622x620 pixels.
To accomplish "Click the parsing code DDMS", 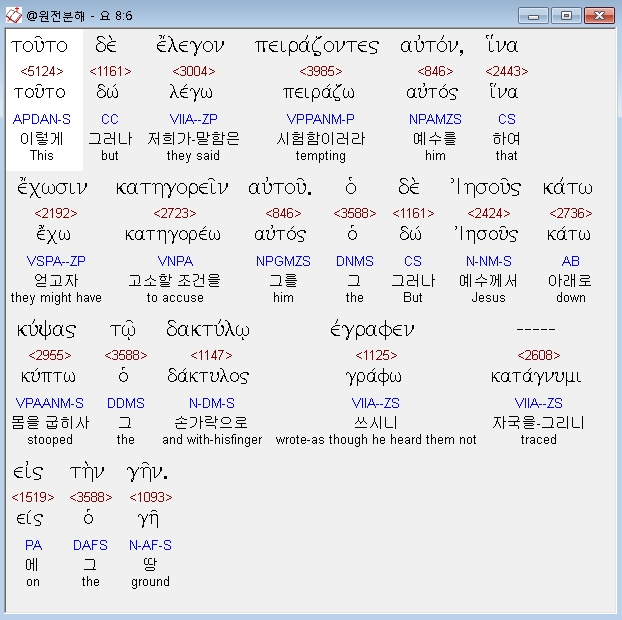I will (126, 403).
